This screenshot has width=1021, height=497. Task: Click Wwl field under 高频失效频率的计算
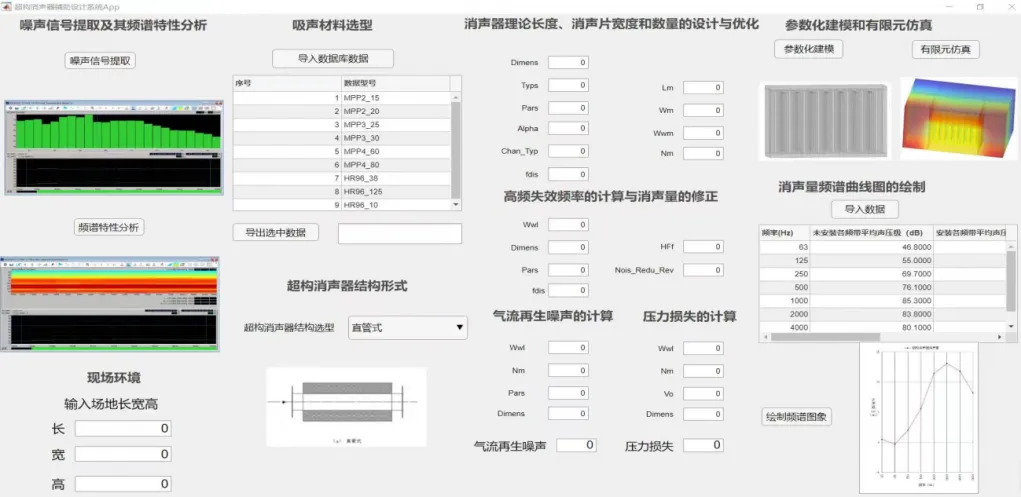coord(568,225)
